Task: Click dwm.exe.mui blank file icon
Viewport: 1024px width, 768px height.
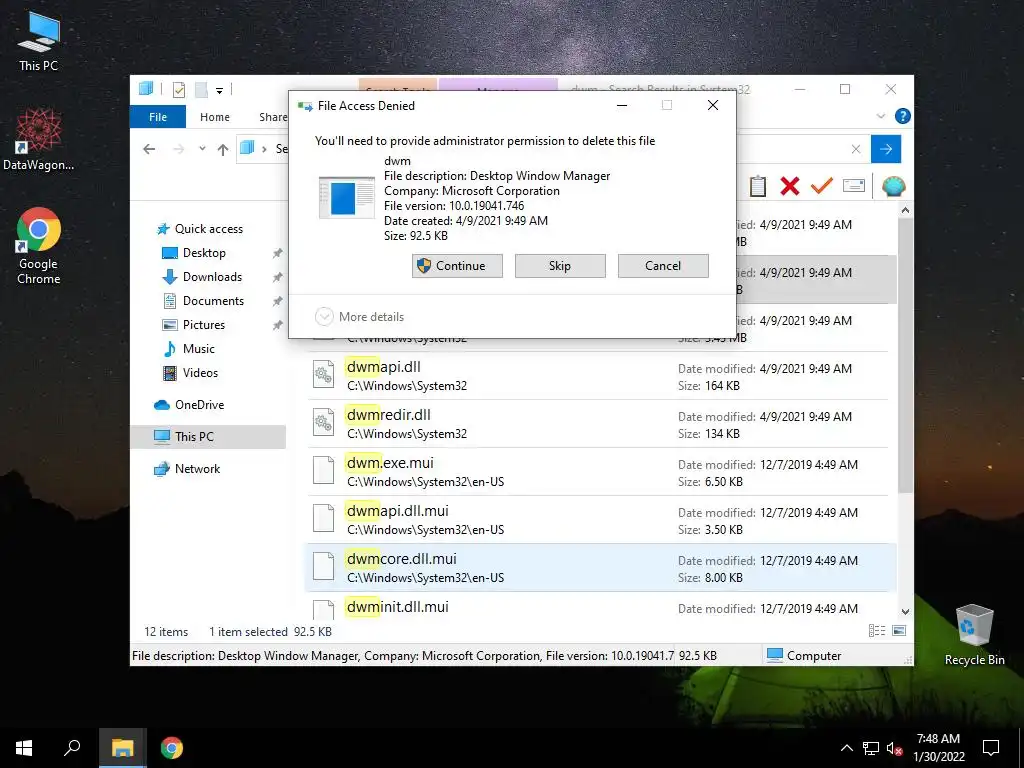Action: (323, 471)
